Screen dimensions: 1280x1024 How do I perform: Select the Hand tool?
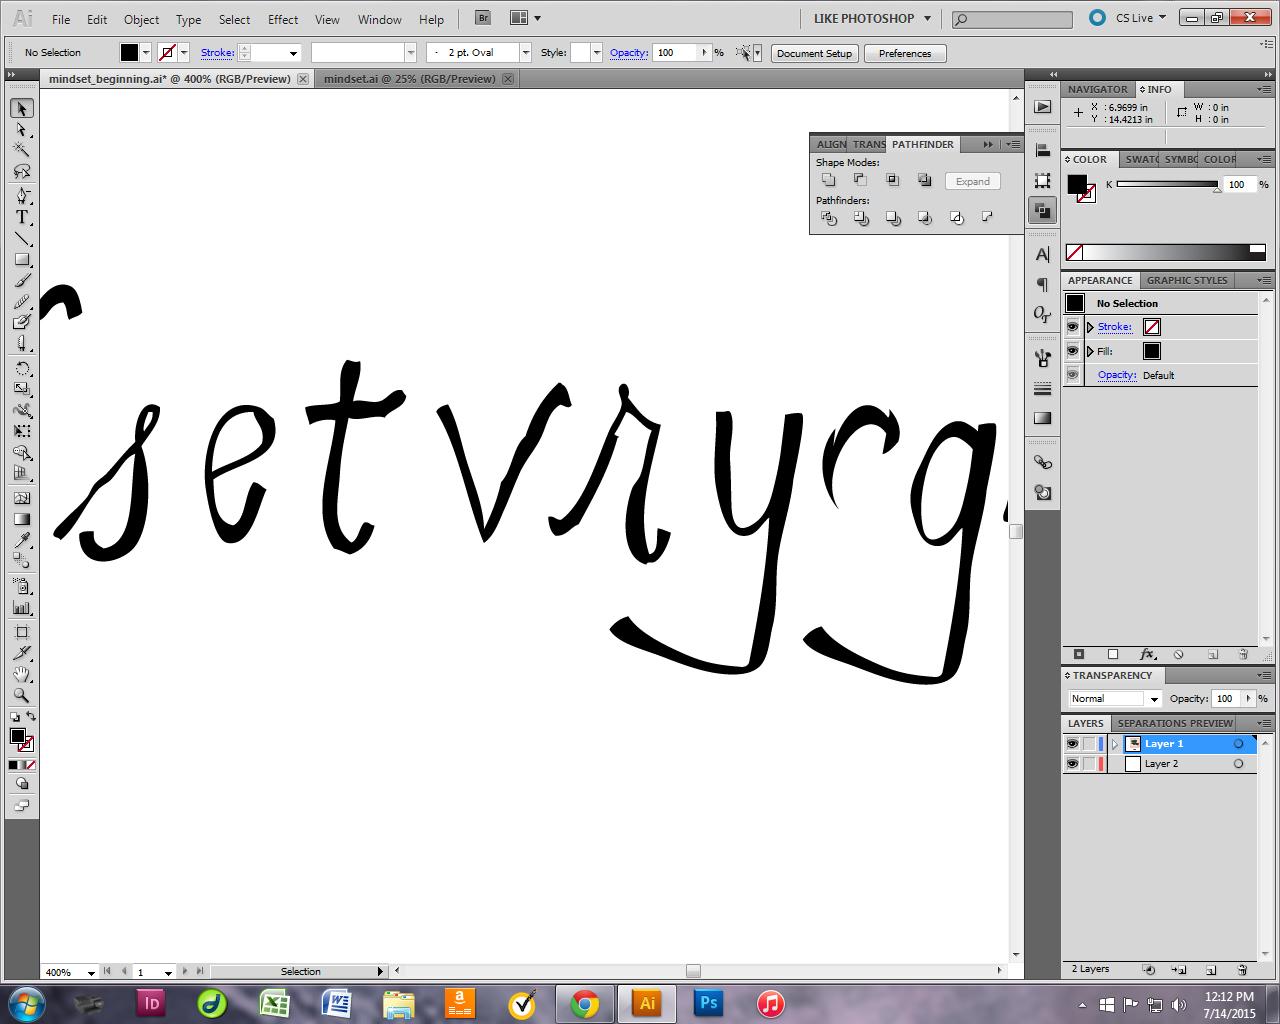21,675
